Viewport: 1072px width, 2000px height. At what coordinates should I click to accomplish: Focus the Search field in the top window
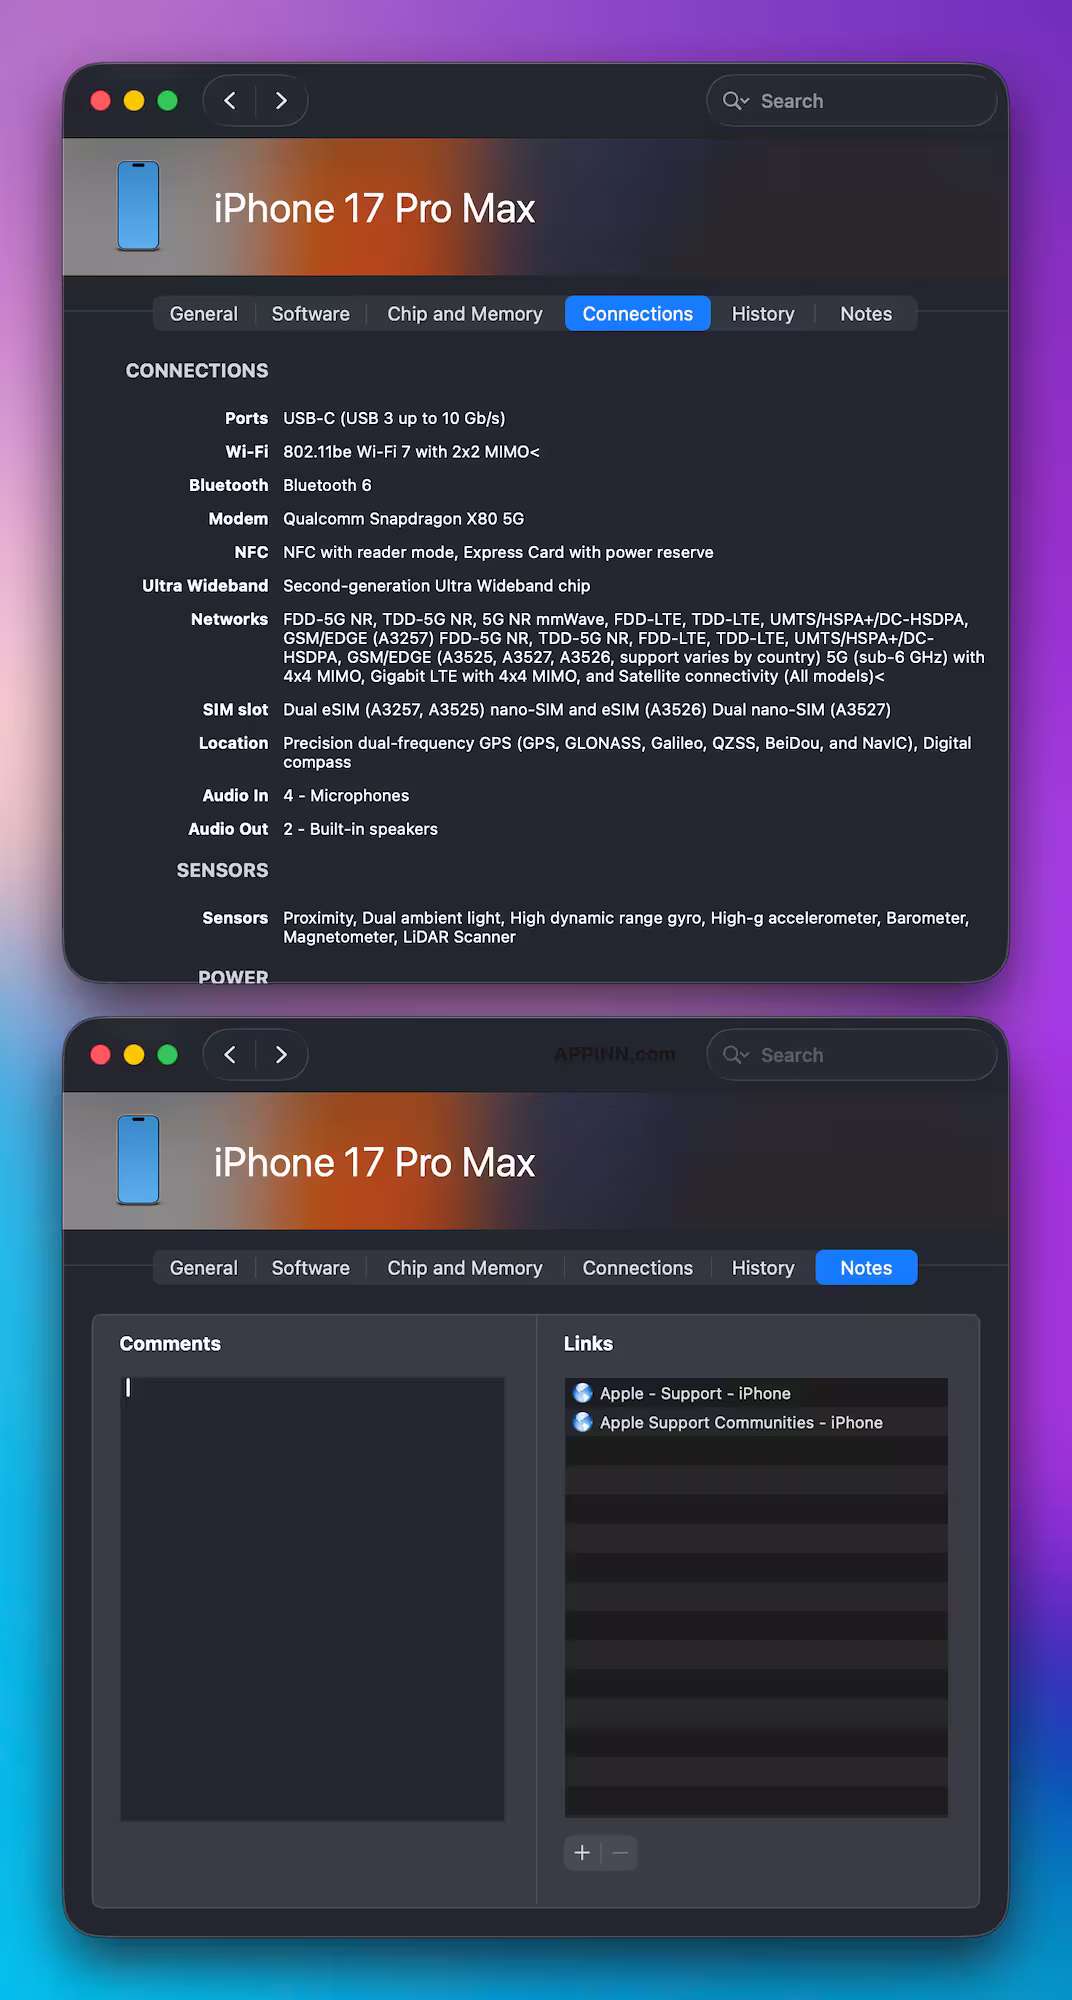click(852, 101)
